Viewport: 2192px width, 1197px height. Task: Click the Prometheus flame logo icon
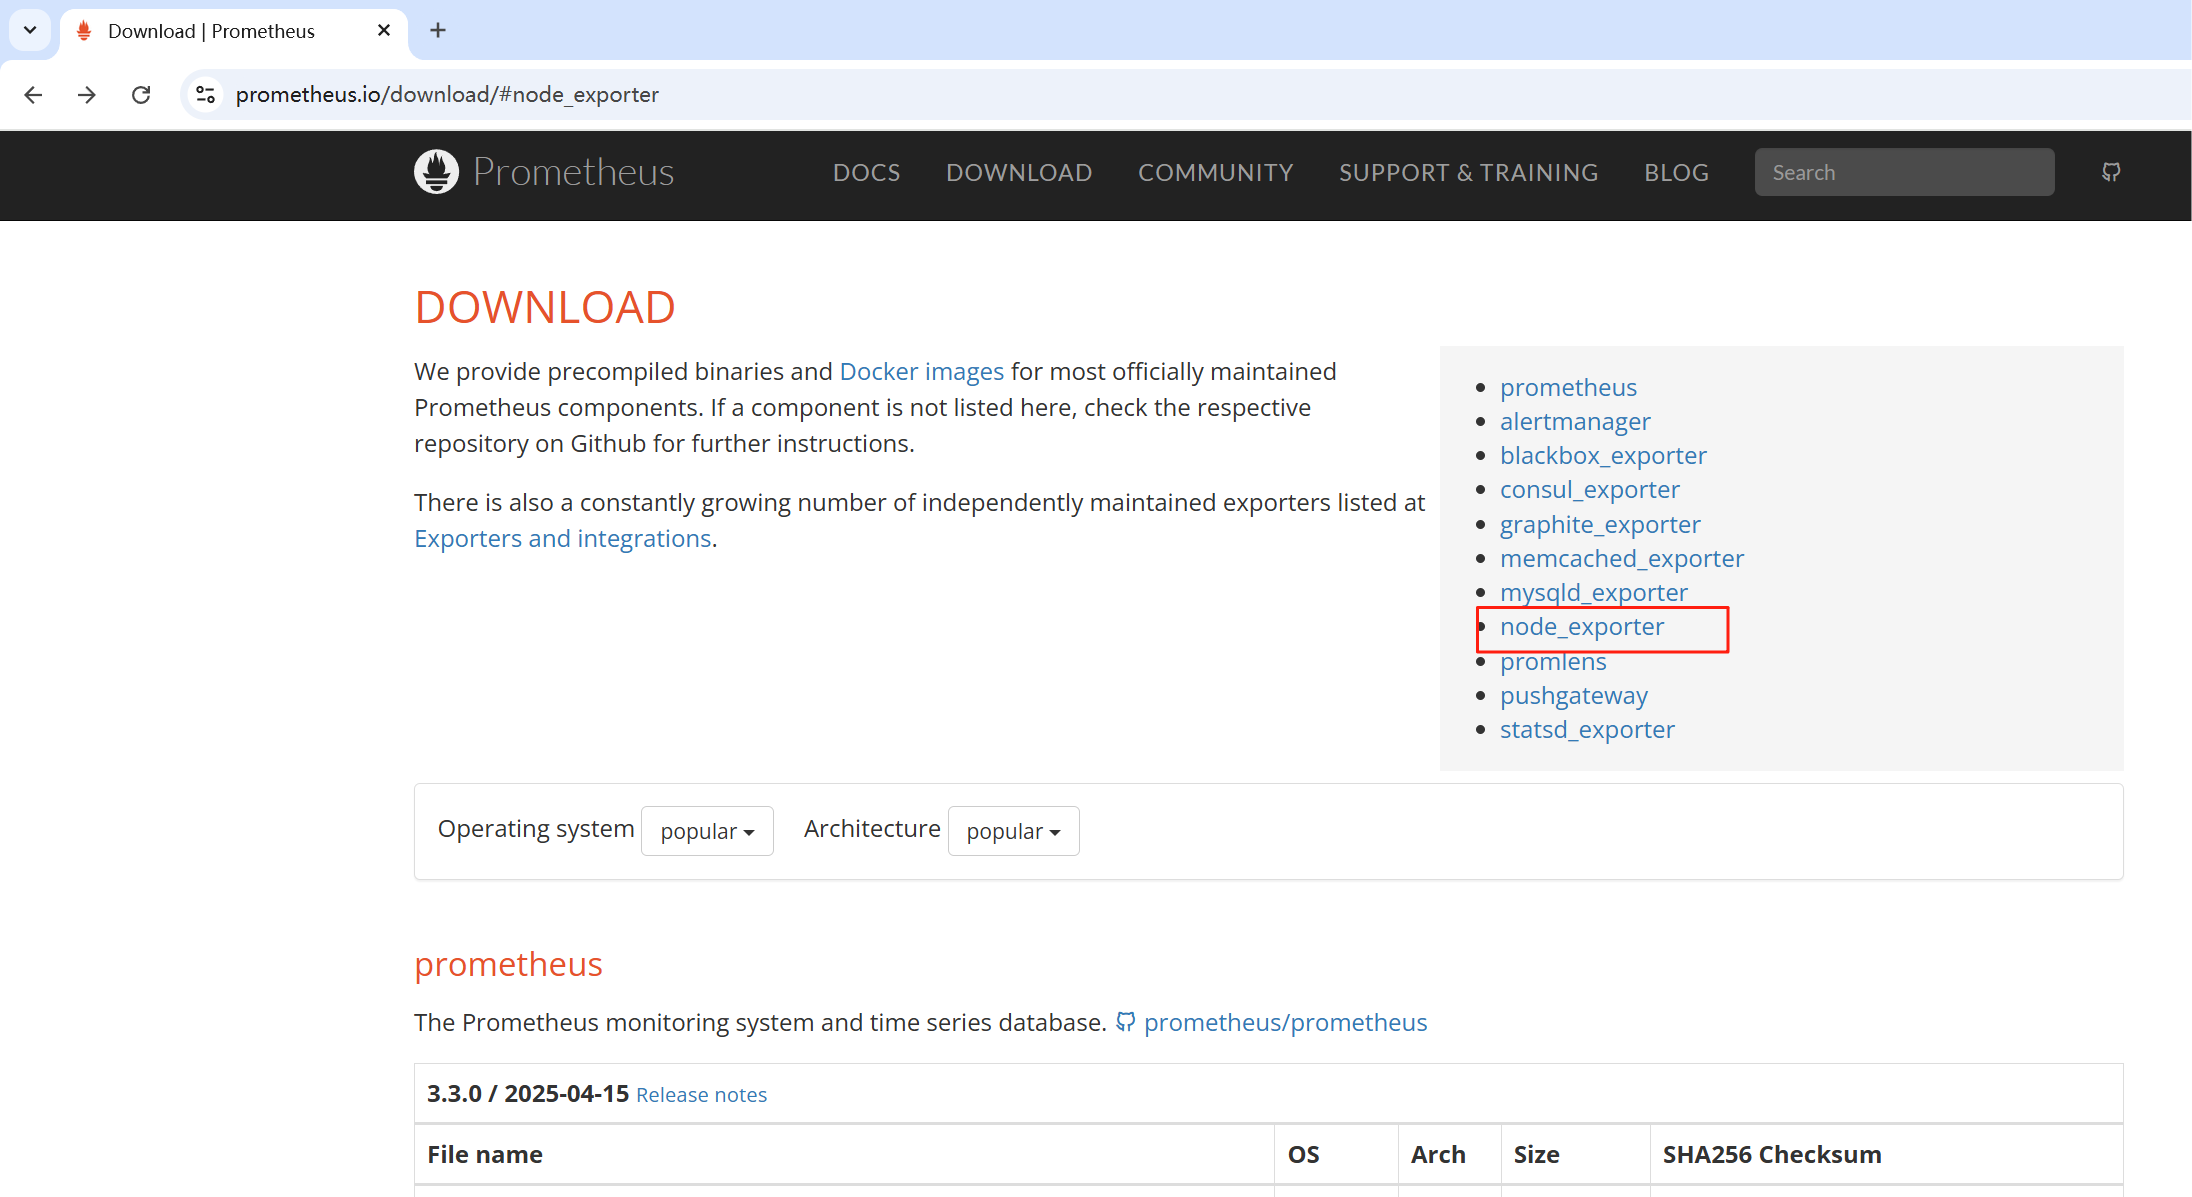point(436,172)
